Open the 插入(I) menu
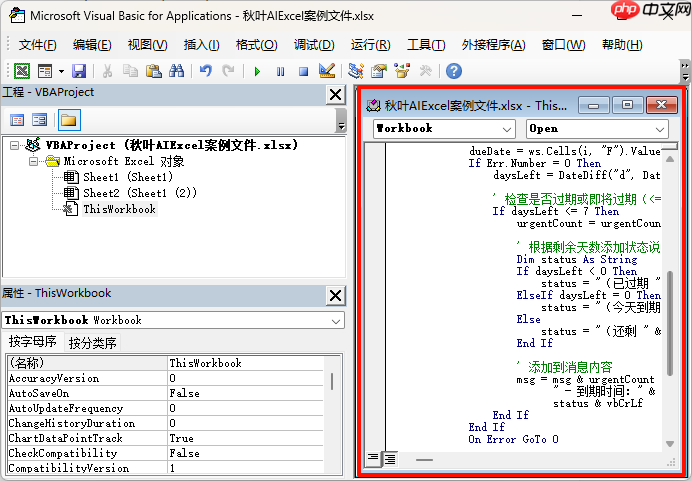 coord(201,45)
